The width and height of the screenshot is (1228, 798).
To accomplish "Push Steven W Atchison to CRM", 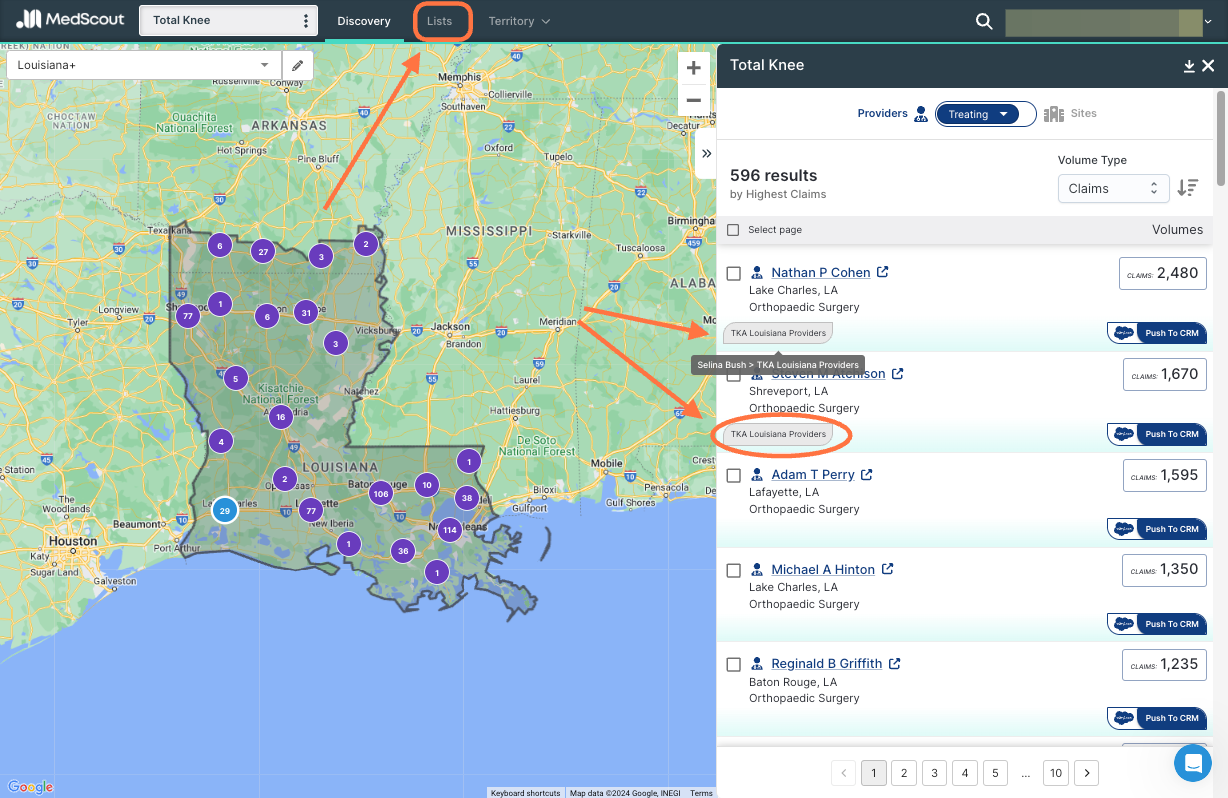I will coord(1157,434).
